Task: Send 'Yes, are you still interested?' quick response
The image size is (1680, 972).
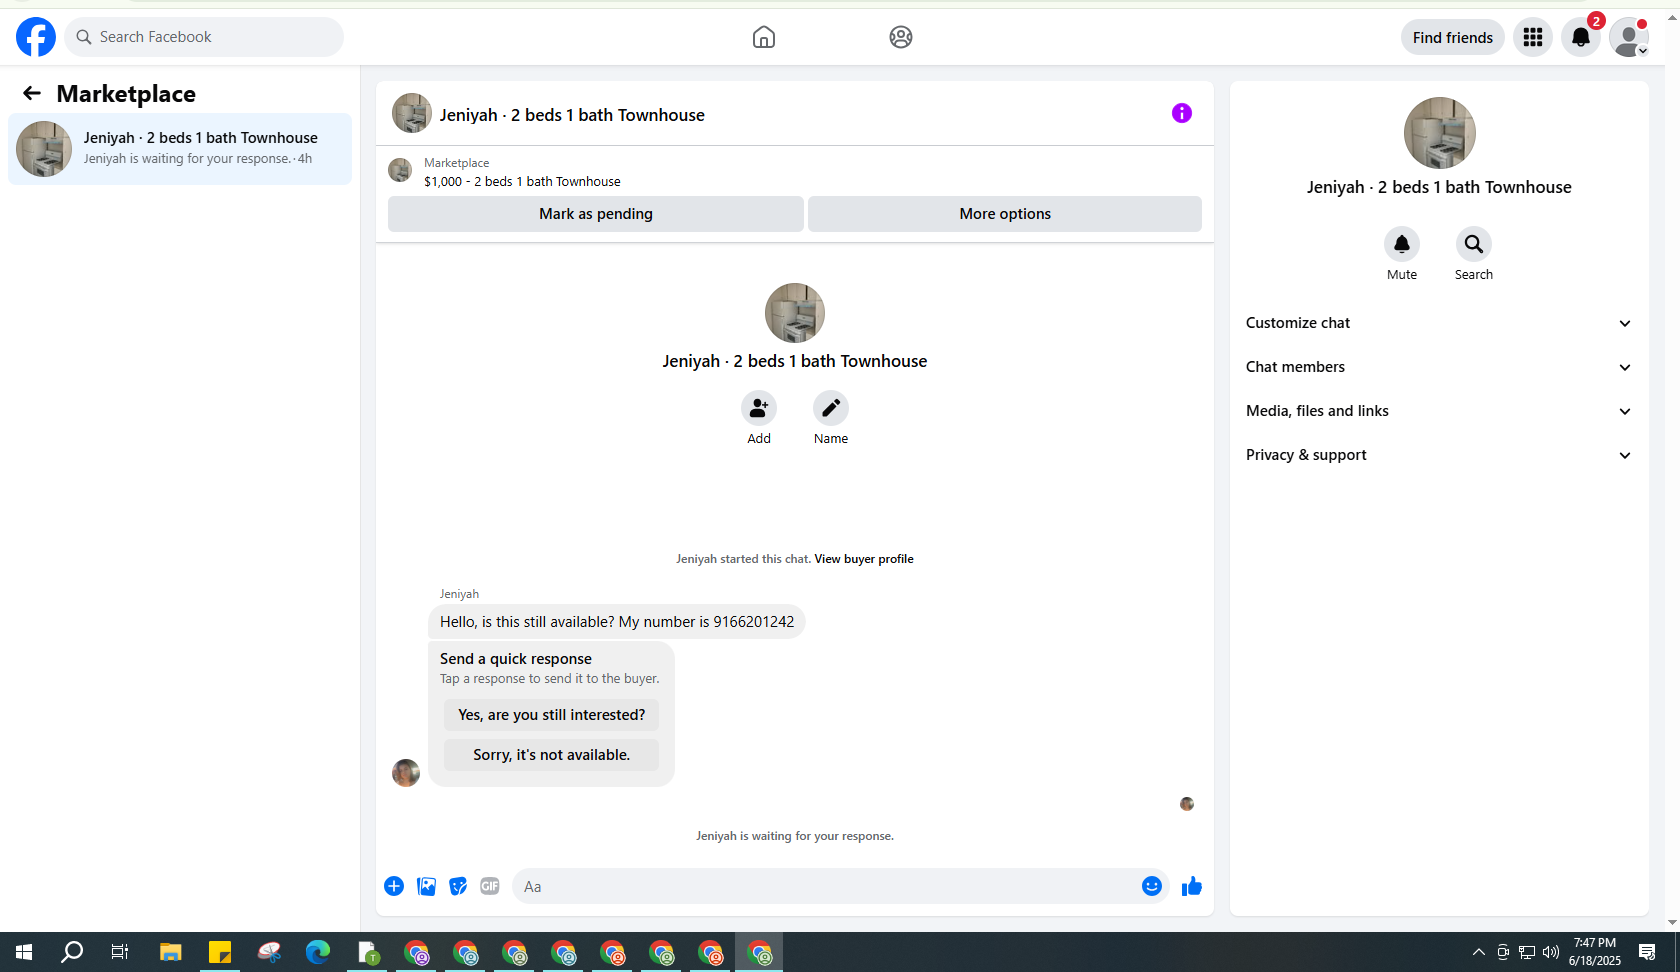Action: coord(552,715)
